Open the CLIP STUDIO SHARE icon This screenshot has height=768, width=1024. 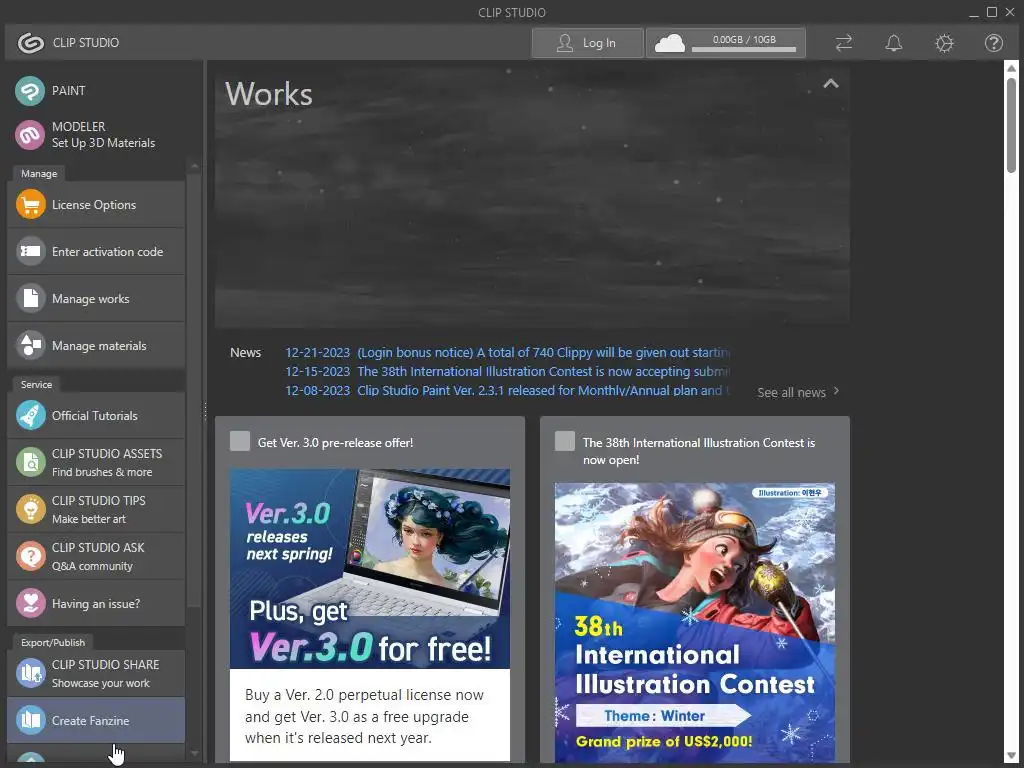click(30, 673)
